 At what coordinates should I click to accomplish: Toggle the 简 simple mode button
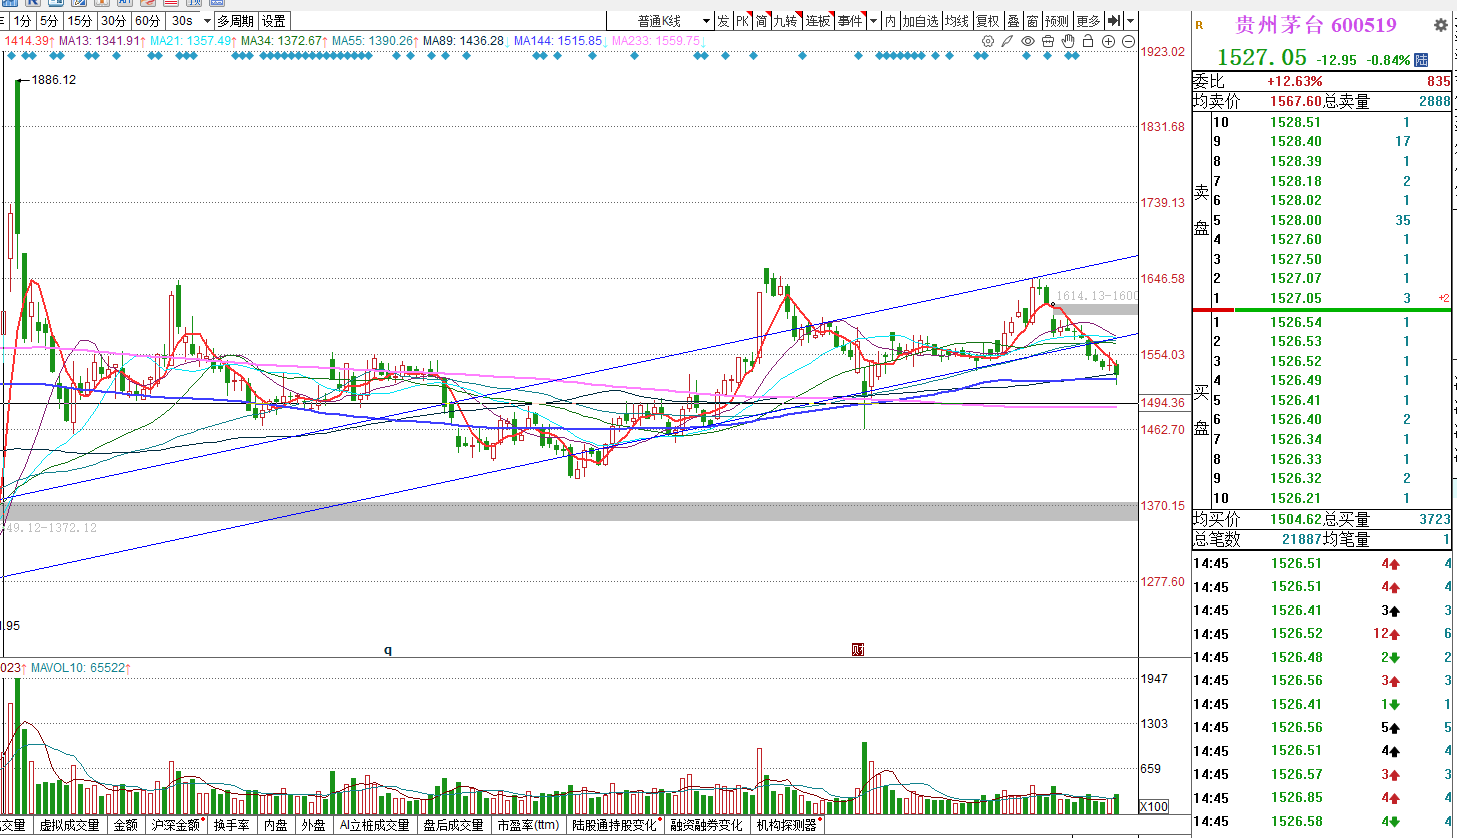[x=762, y=20]
